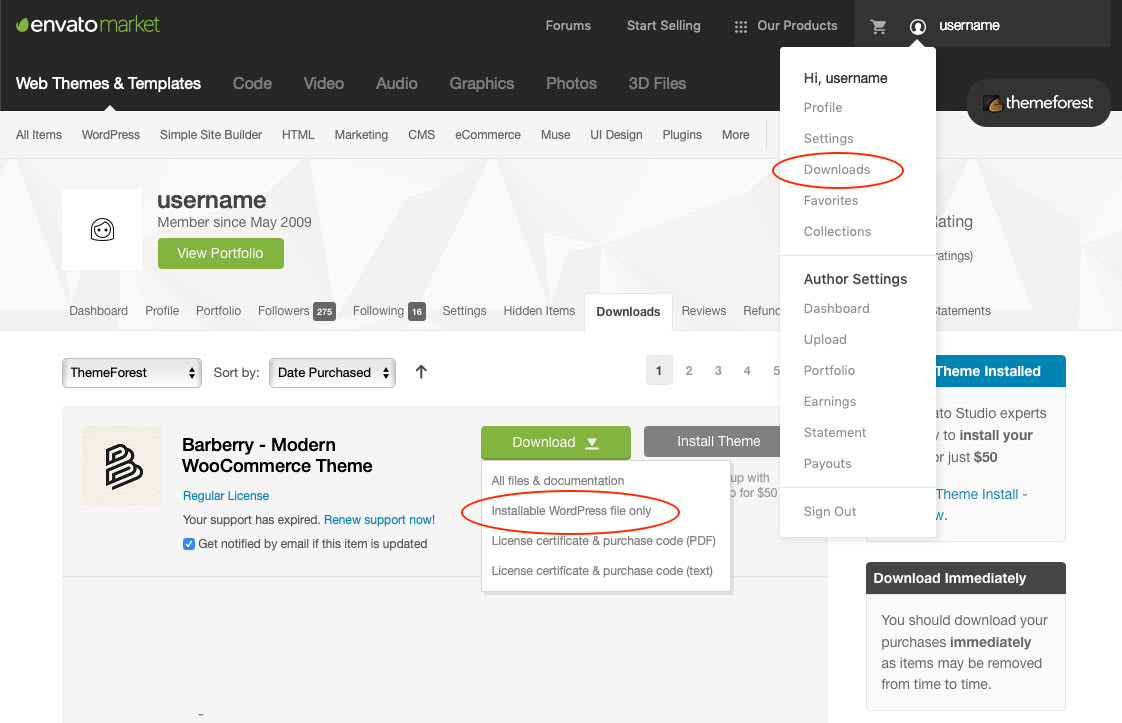Choose Upload under Author Settings
Screen dimensions: 1122x723
pos(825,339)
